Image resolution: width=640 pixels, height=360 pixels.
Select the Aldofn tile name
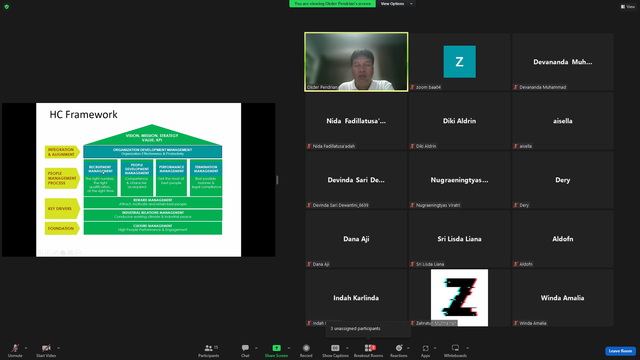click(562, 239)
